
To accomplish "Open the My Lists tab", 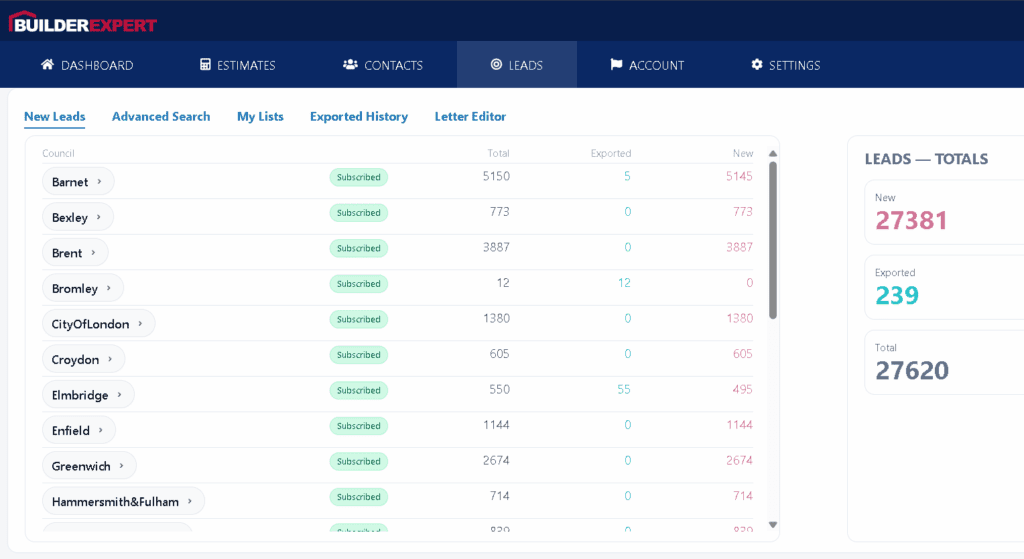I will 261,116.
